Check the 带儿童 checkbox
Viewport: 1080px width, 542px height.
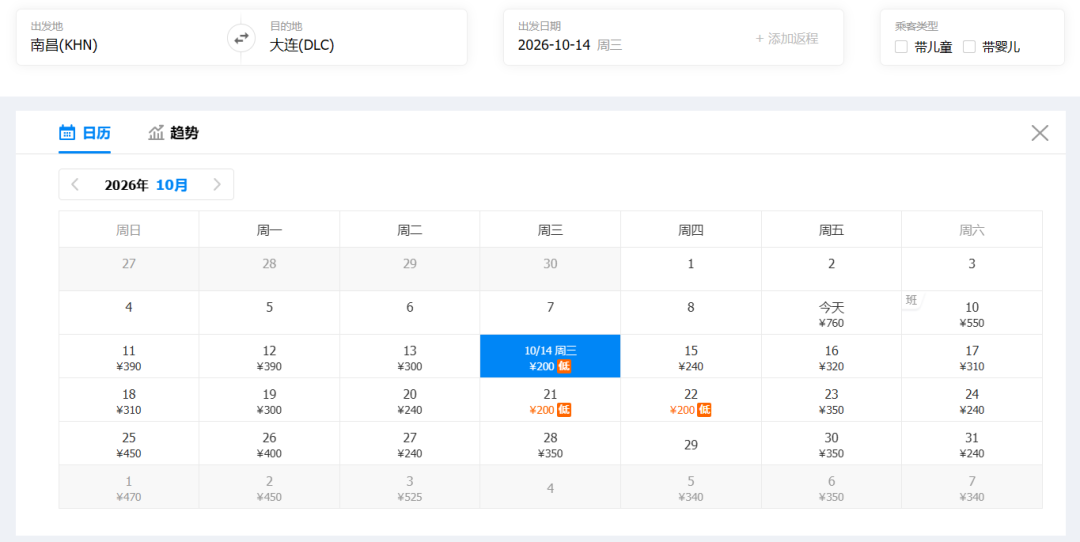click(x=901, y=47)
